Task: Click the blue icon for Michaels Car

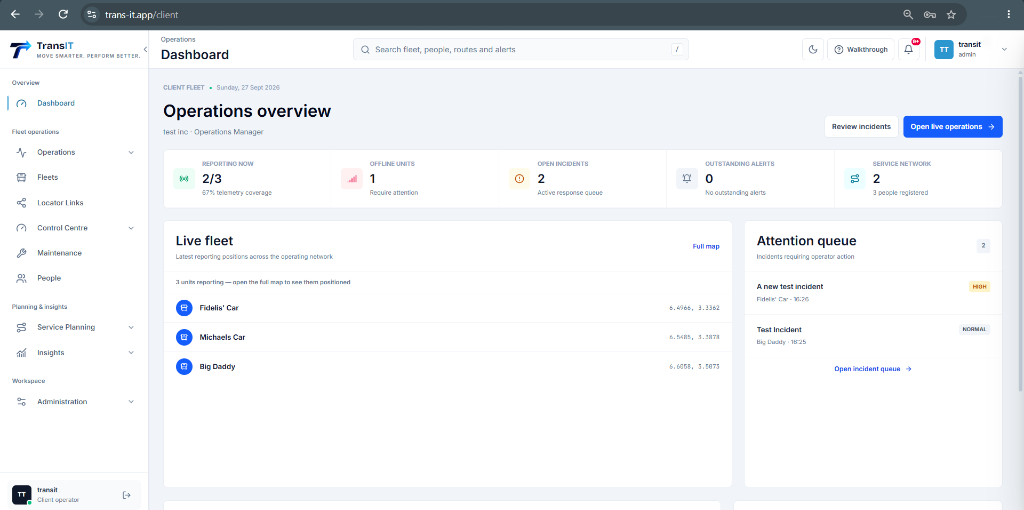Action: pos(184,337)
